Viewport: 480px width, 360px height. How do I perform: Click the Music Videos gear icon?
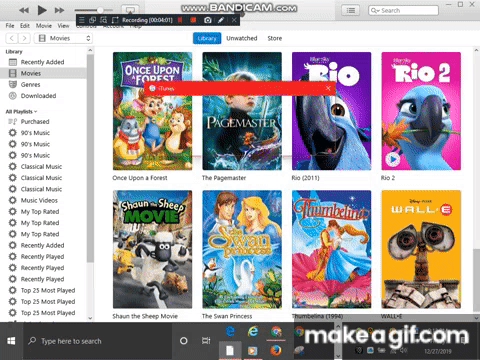point(13,200)
